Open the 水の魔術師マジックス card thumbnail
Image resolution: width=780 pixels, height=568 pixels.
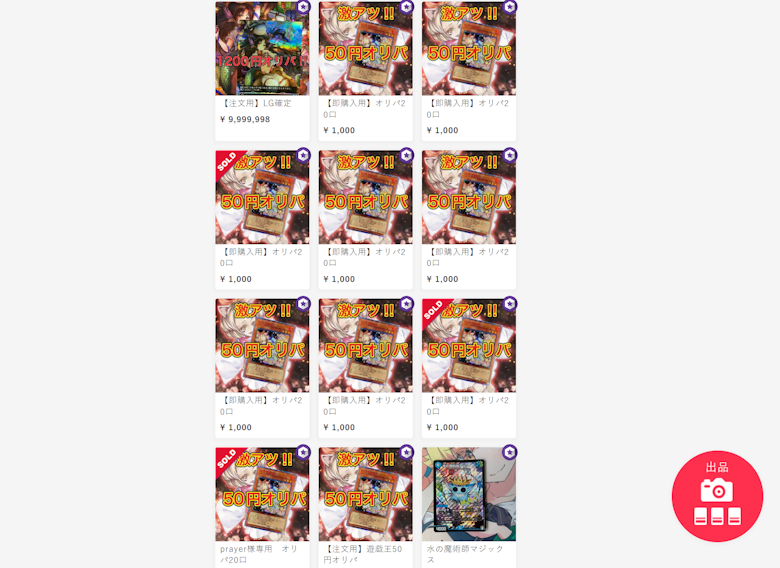[469, 494]
